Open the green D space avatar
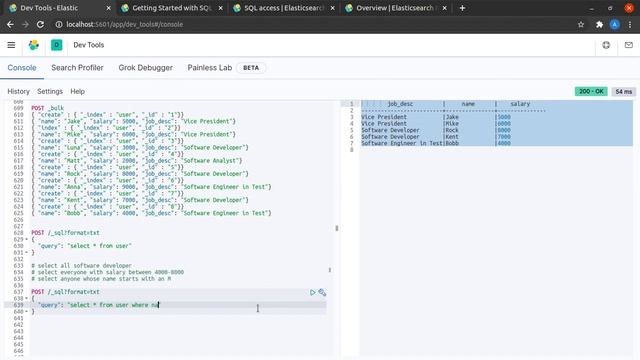 tap(56, 45)
